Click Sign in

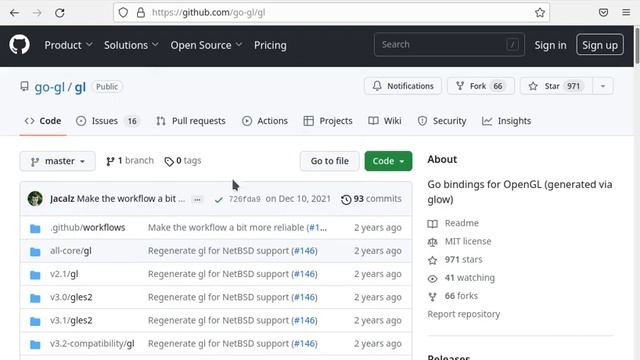pos(550,45)
